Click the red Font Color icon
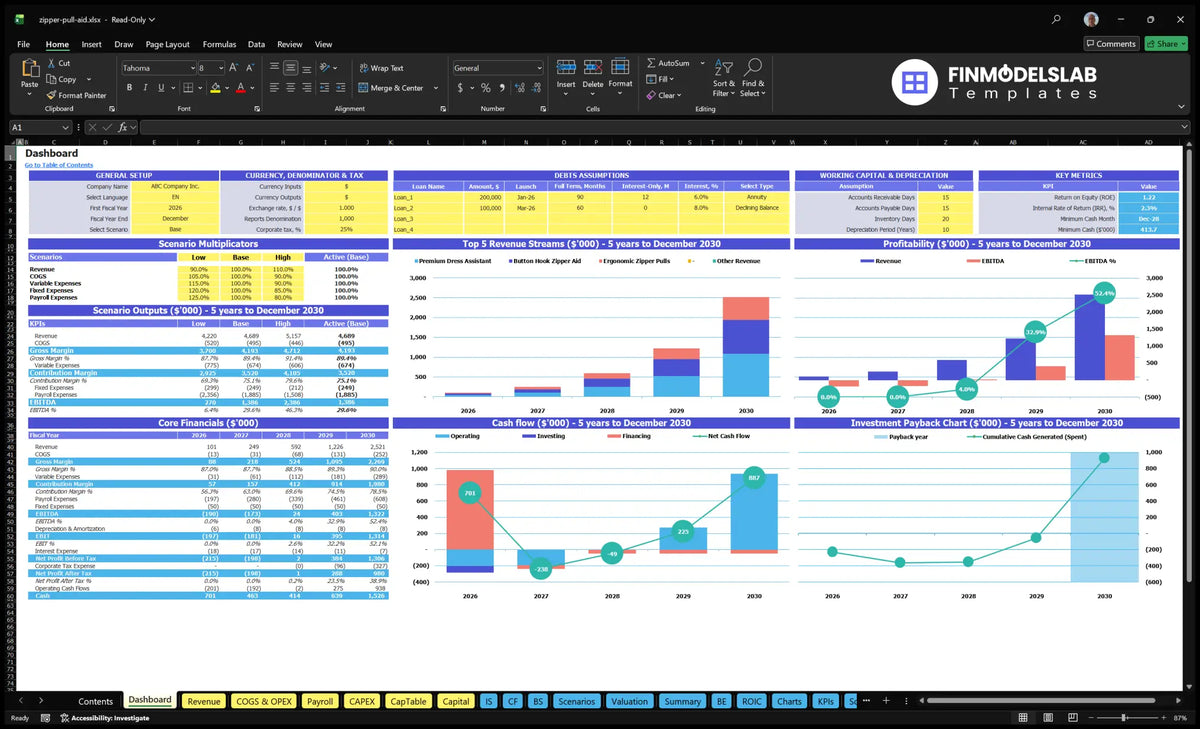The height and width of the screenshot is (729, 1200). [x=240, y=88]
